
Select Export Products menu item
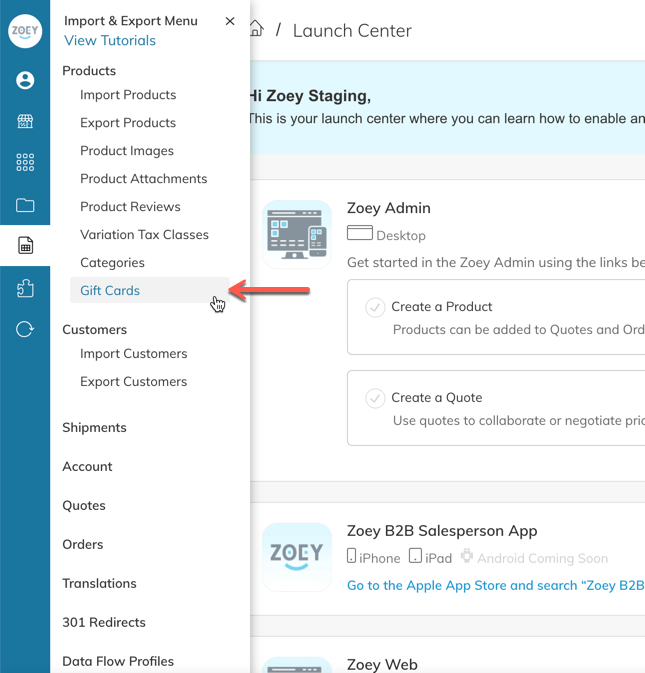128,123
